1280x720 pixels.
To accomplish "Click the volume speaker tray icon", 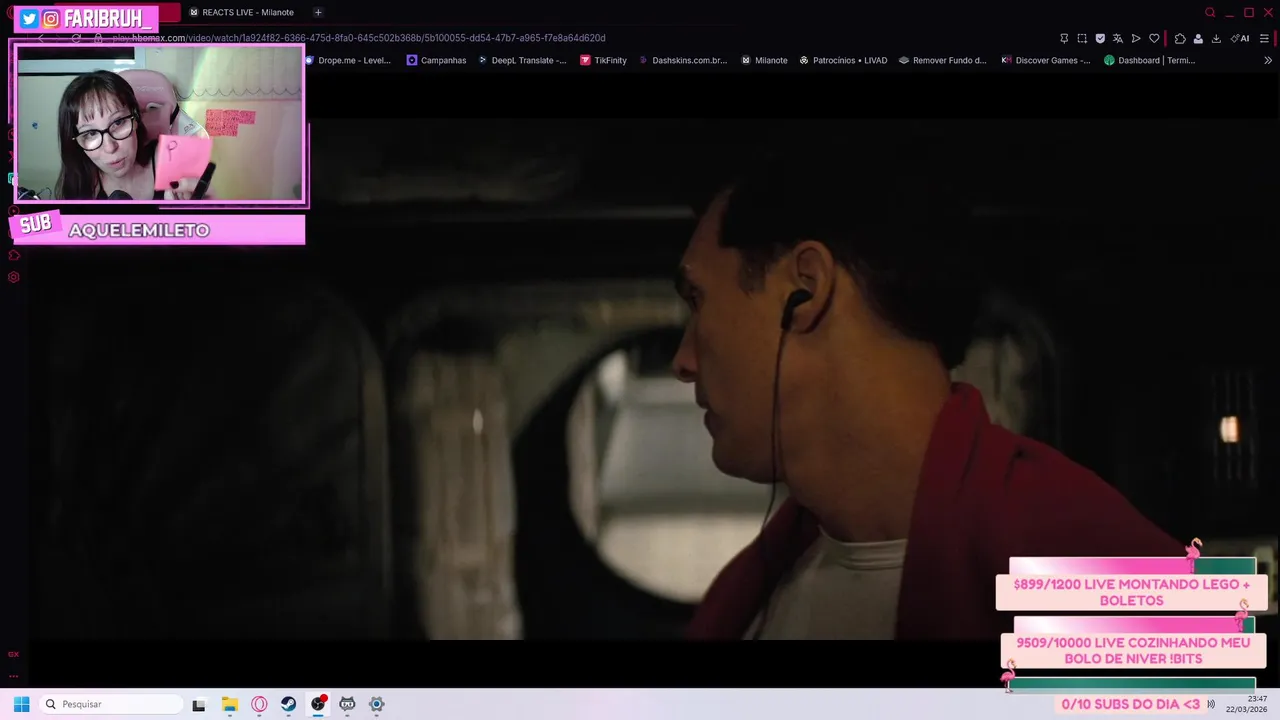I will coord(1211,704).
